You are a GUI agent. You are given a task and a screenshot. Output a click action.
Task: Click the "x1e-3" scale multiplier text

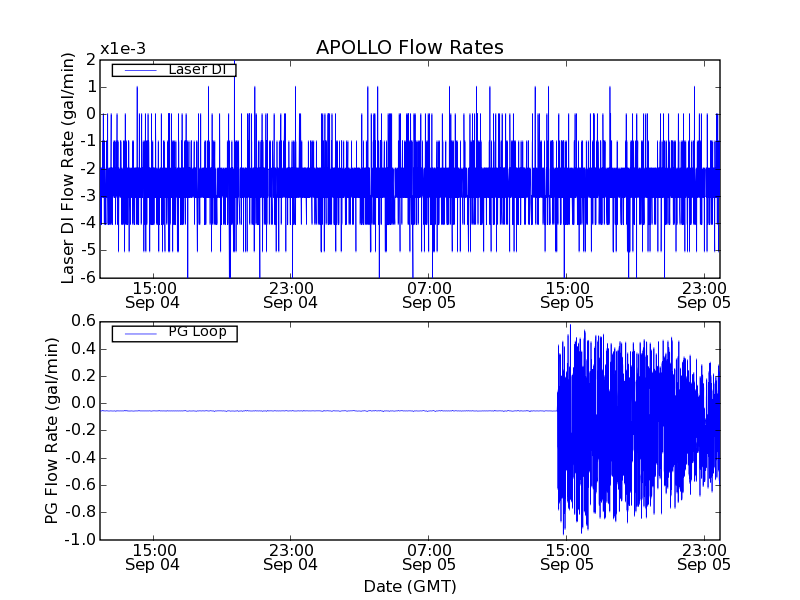tap(122, 49)
